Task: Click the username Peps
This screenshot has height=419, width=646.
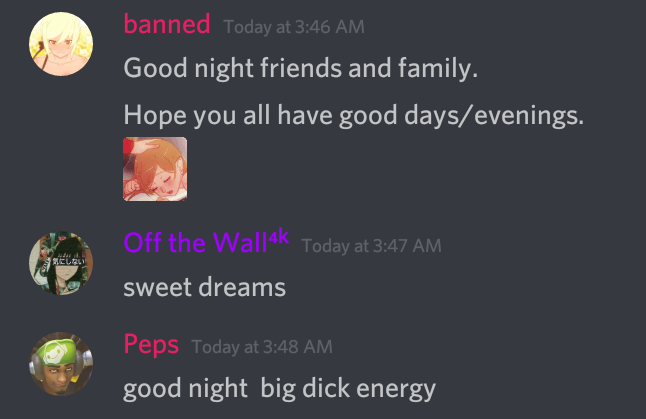Action: pyautogui.click(x=151, y=344)
